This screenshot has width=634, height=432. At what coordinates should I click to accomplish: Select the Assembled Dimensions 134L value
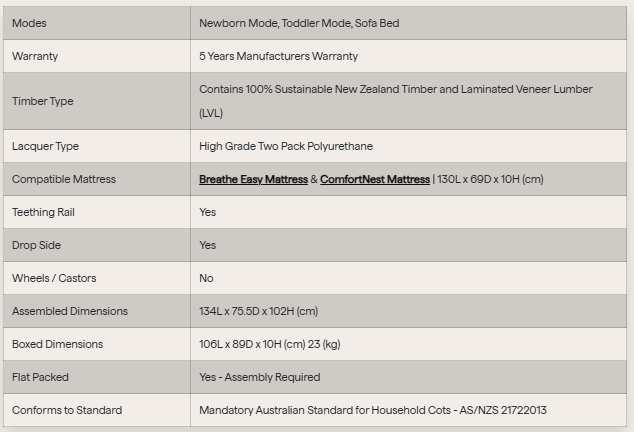tap(258, 311)
